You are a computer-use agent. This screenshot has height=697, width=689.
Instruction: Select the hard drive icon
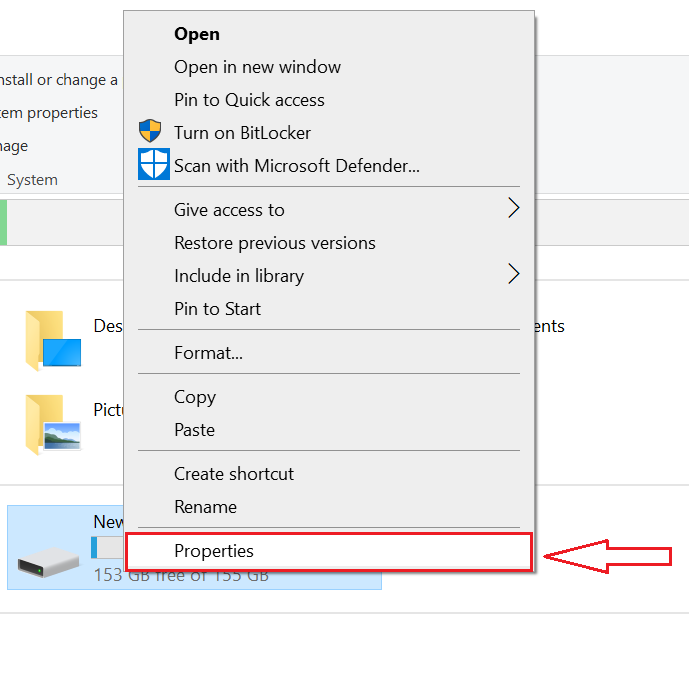tap(48, 562)
